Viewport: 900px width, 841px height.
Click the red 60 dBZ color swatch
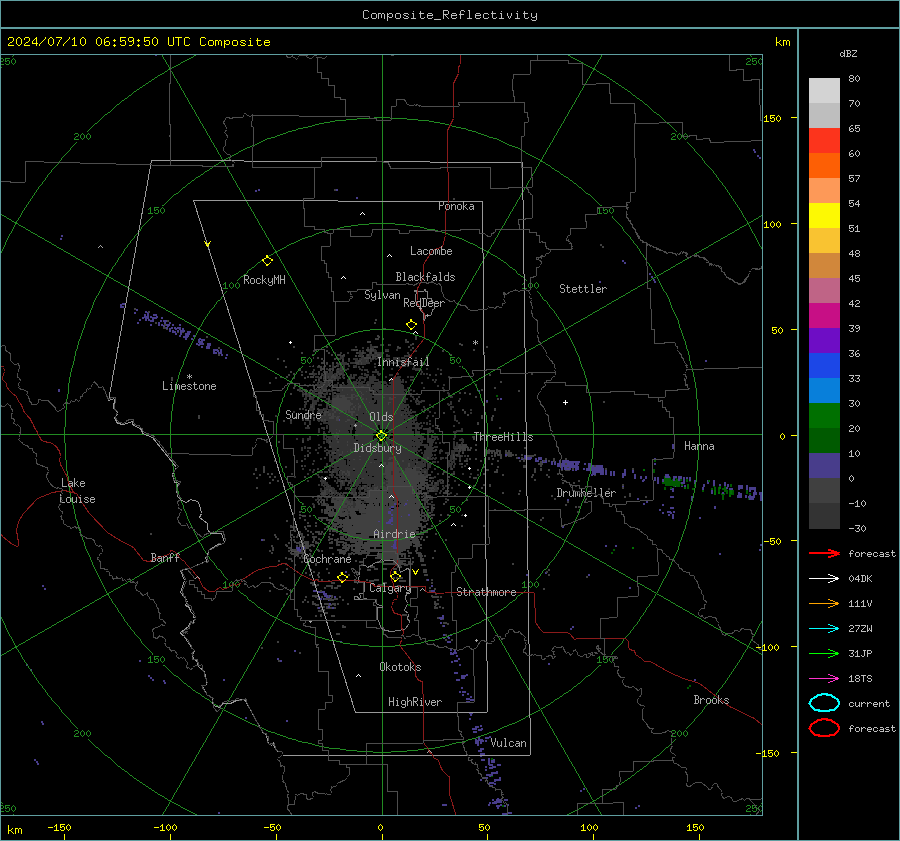[824, 141]
